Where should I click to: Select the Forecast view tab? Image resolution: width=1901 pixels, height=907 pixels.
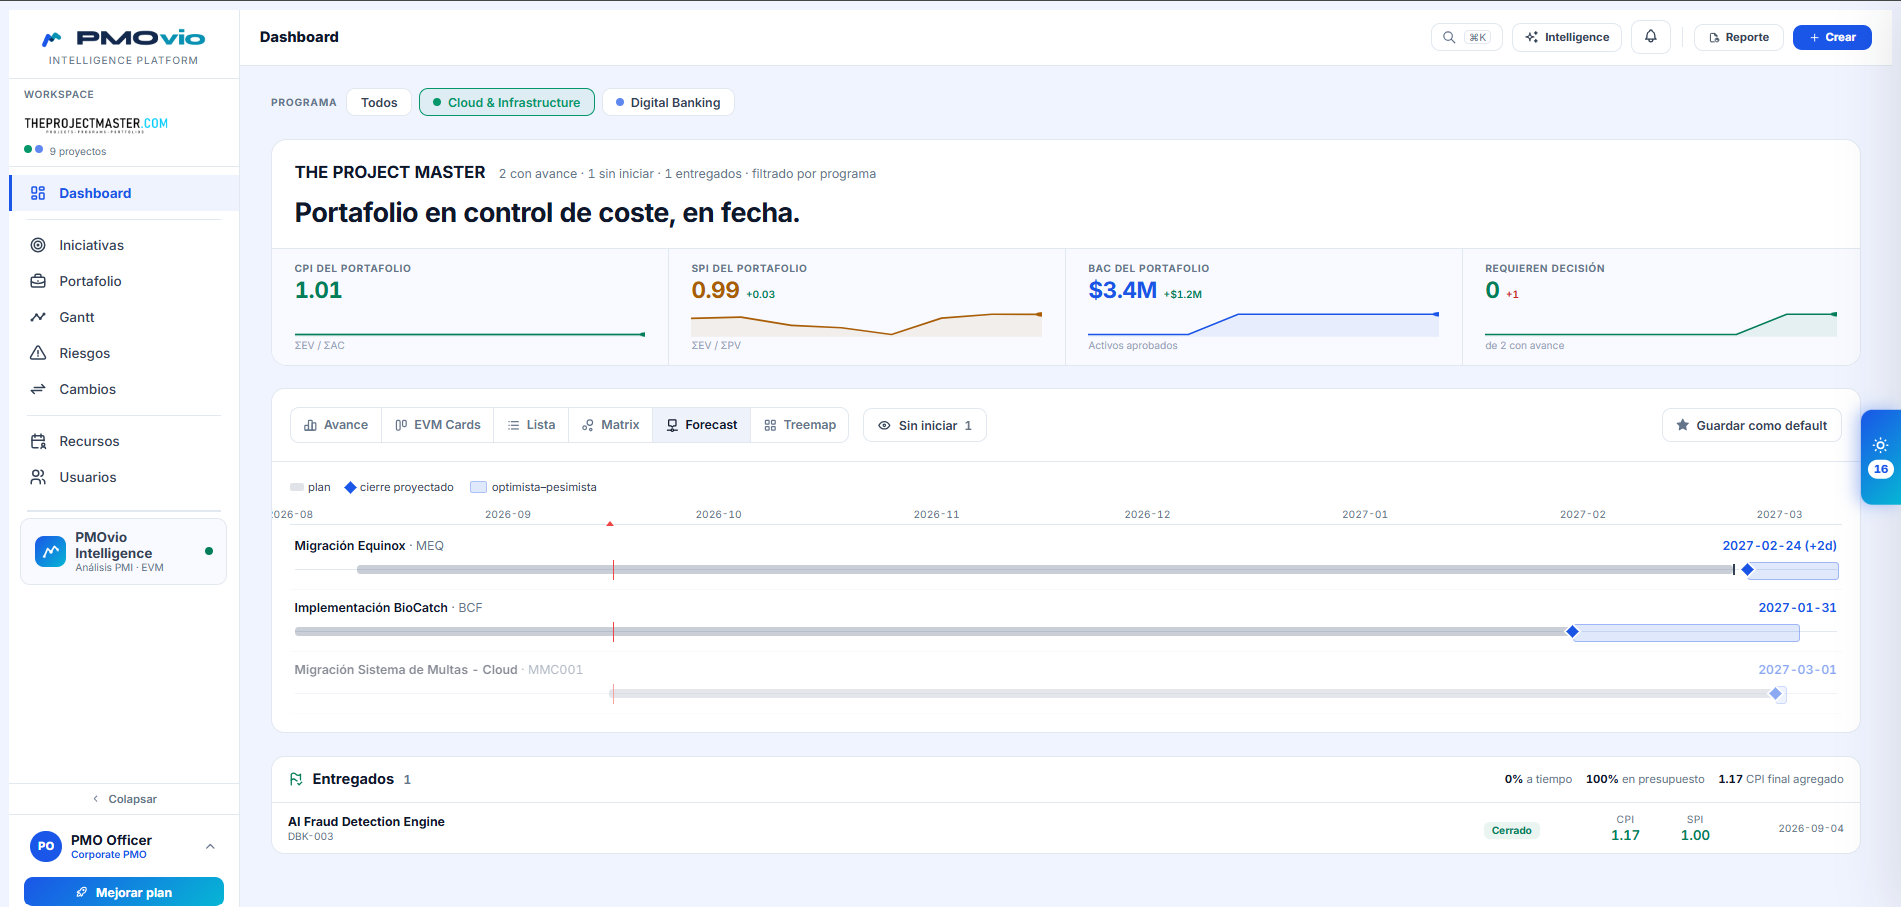tap(701, 425)
